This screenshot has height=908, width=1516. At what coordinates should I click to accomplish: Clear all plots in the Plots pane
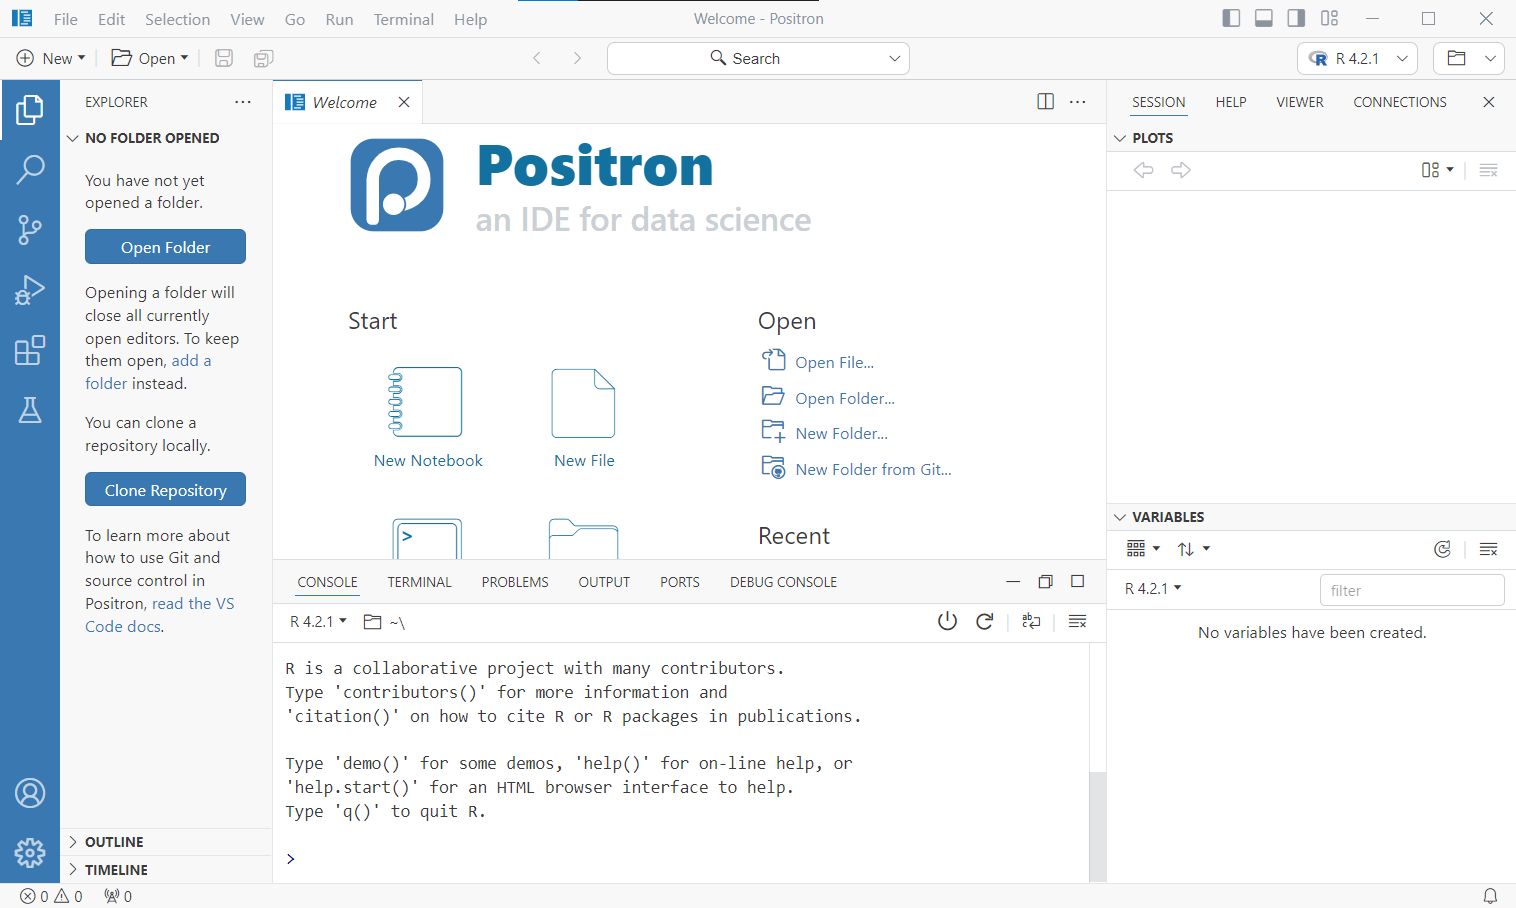pyautogui.click(x=1488, y=170)
